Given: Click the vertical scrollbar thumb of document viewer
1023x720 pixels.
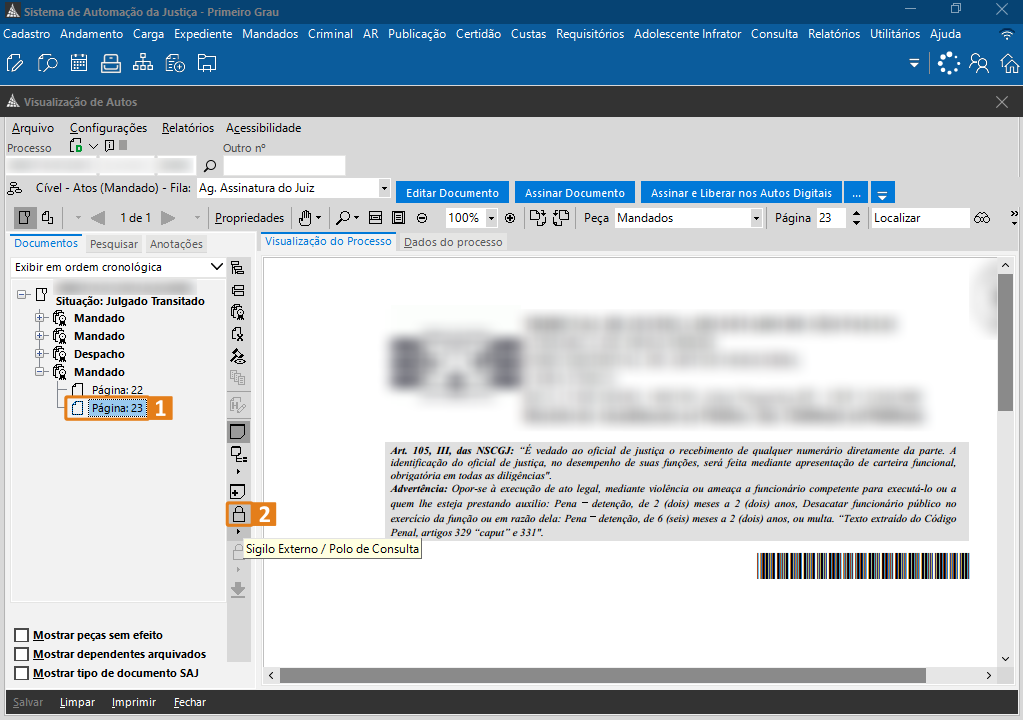Looking at the screenshot, I should coord(1005,342).
